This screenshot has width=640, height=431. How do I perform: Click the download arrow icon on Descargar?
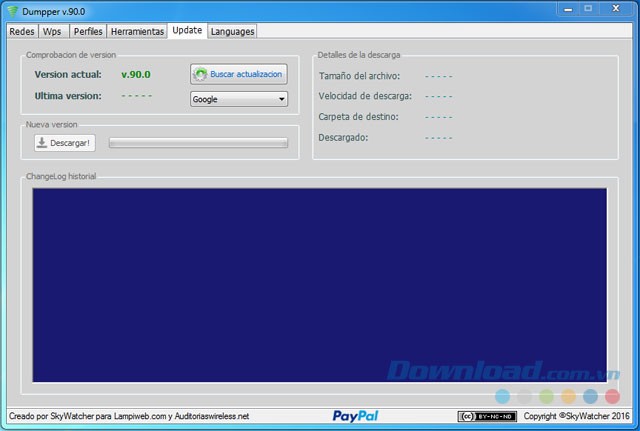[42, 143]
